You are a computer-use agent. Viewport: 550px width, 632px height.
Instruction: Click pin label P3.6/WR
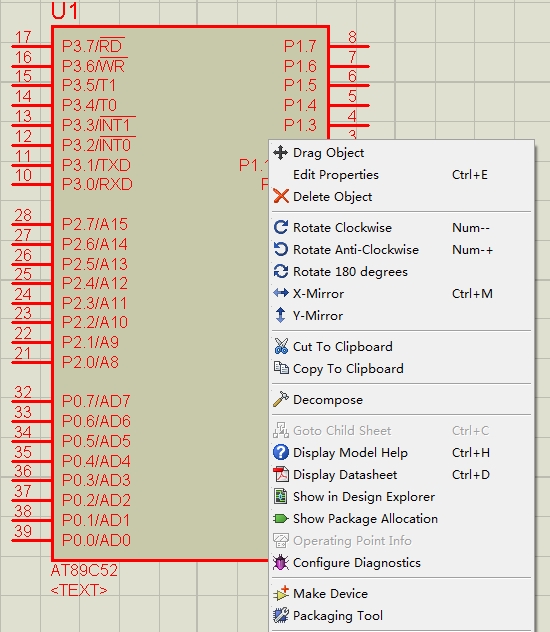94,65
